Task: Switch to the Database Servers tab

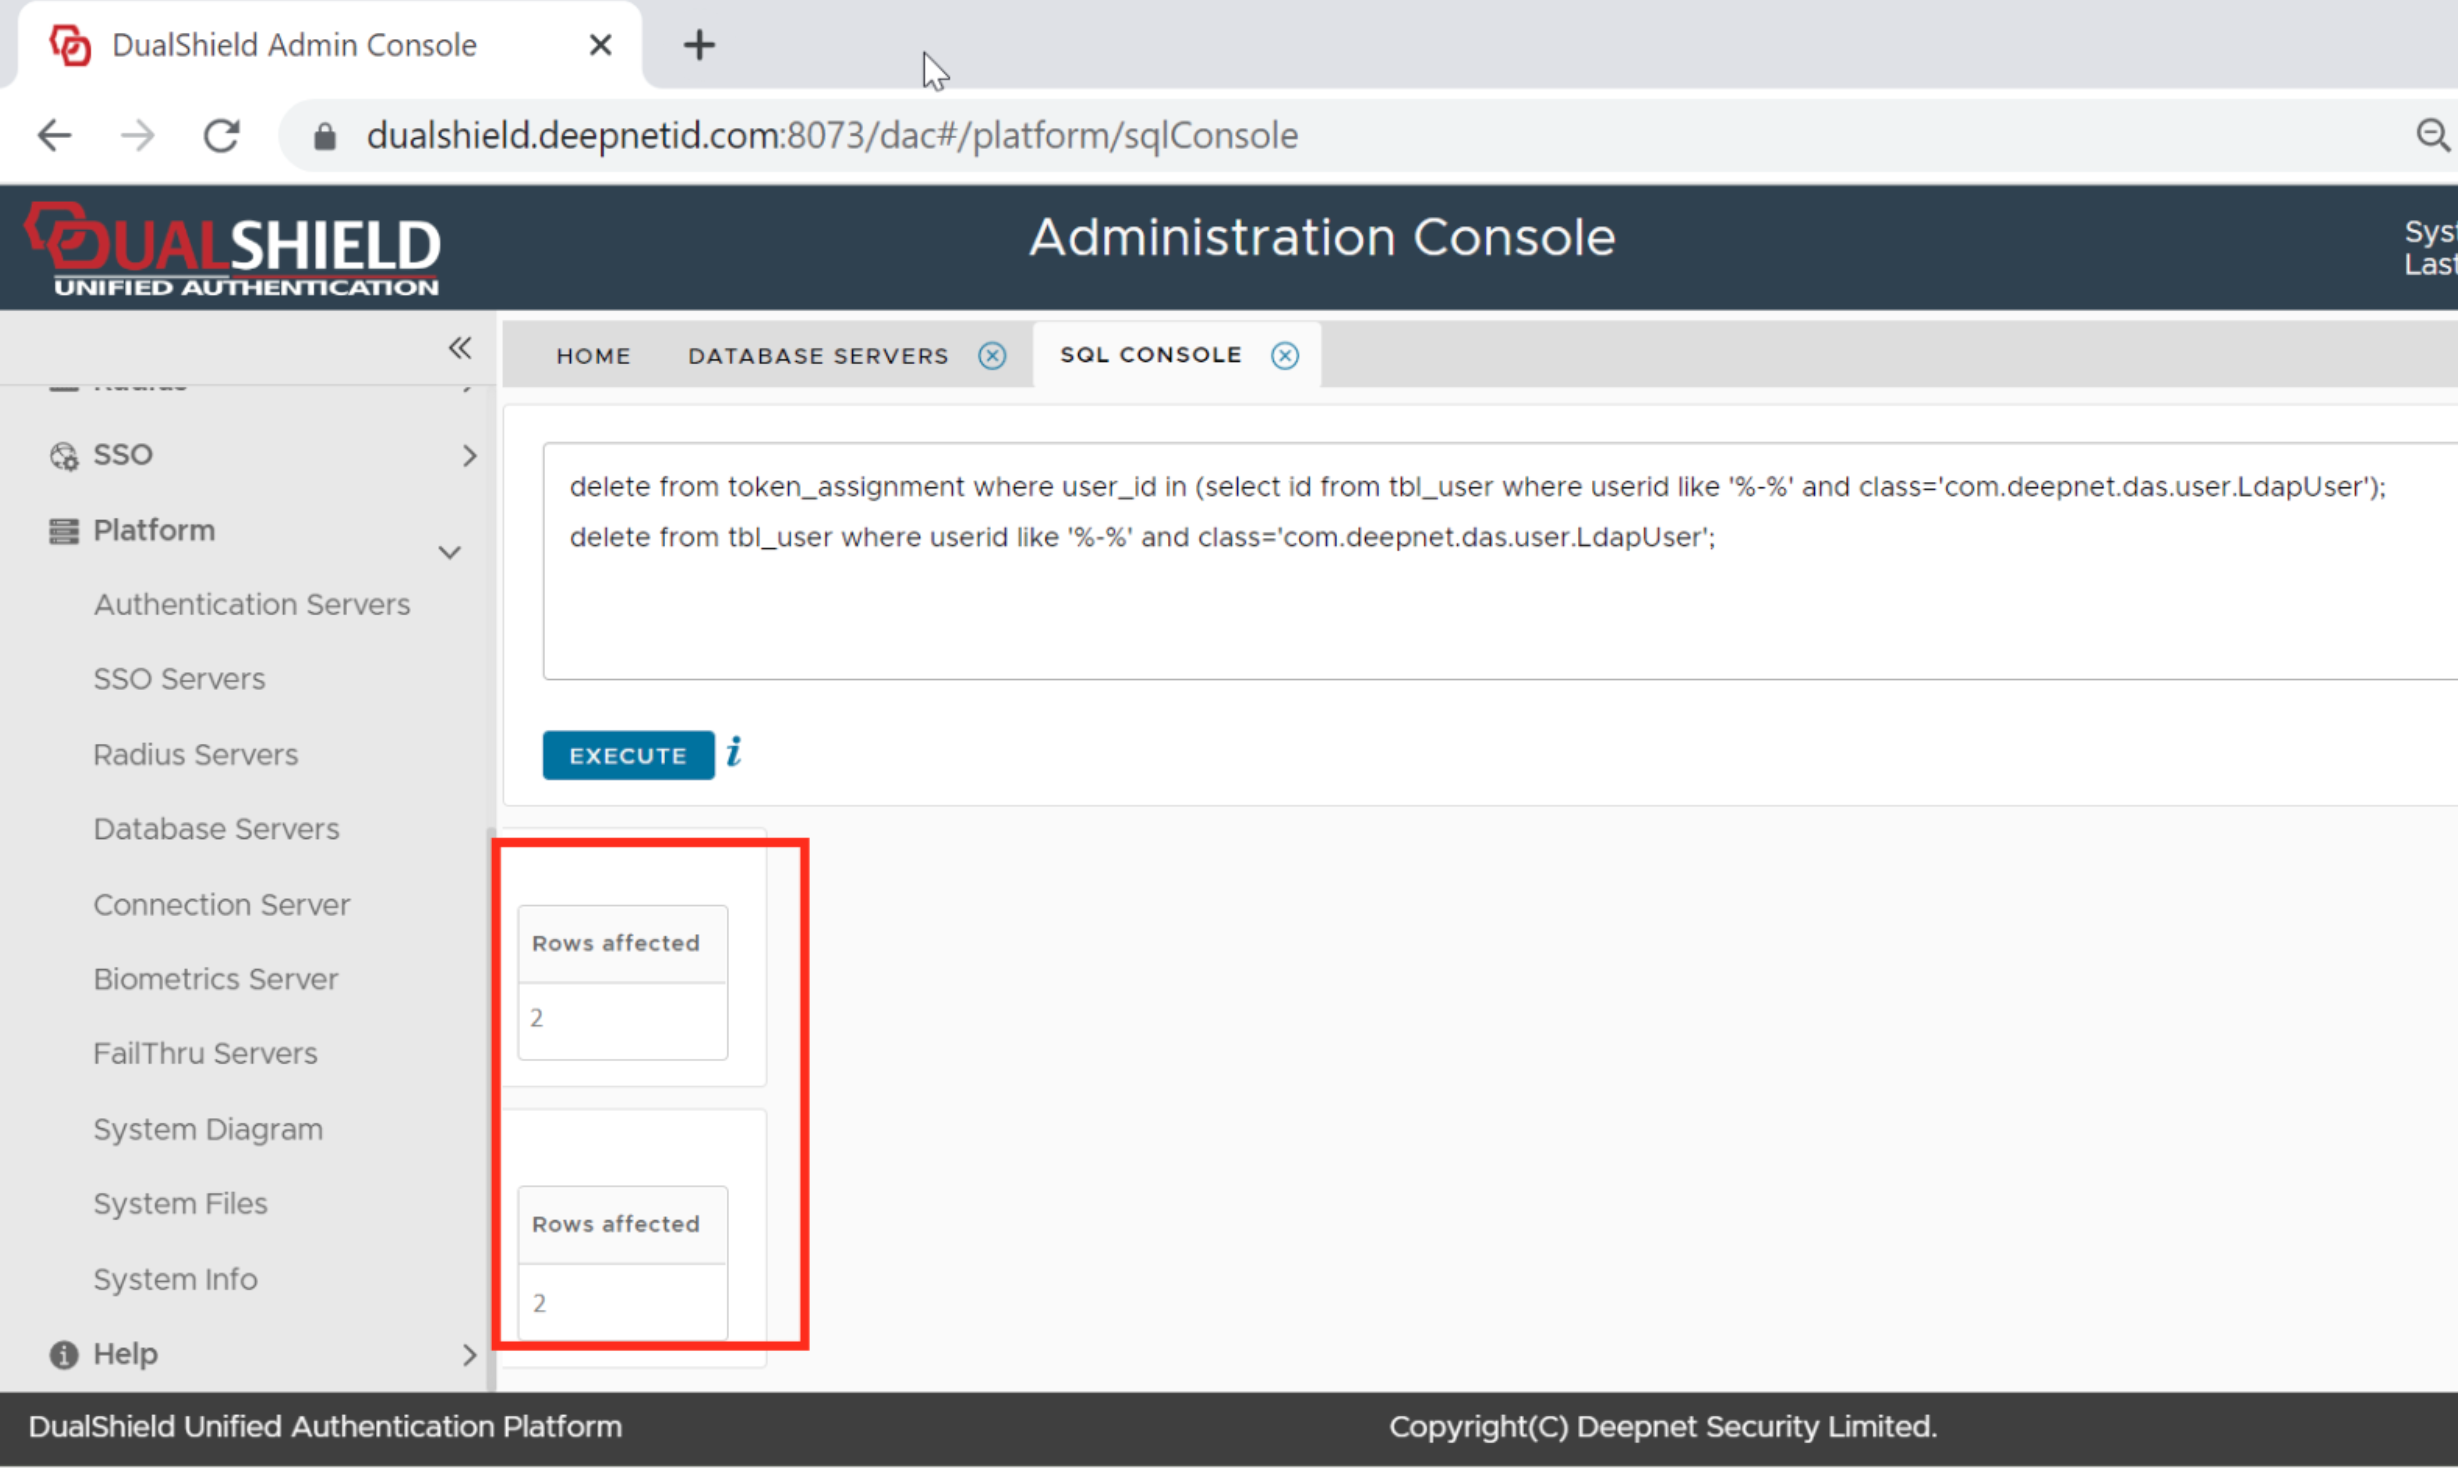Action: [x=817, y=356]
